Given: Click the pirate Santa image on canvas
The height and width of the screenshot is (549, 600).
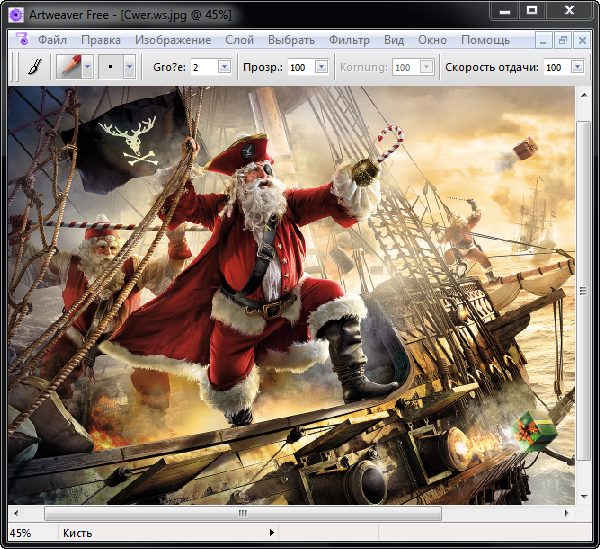Looking at the screenshot, I should (291, 295).
